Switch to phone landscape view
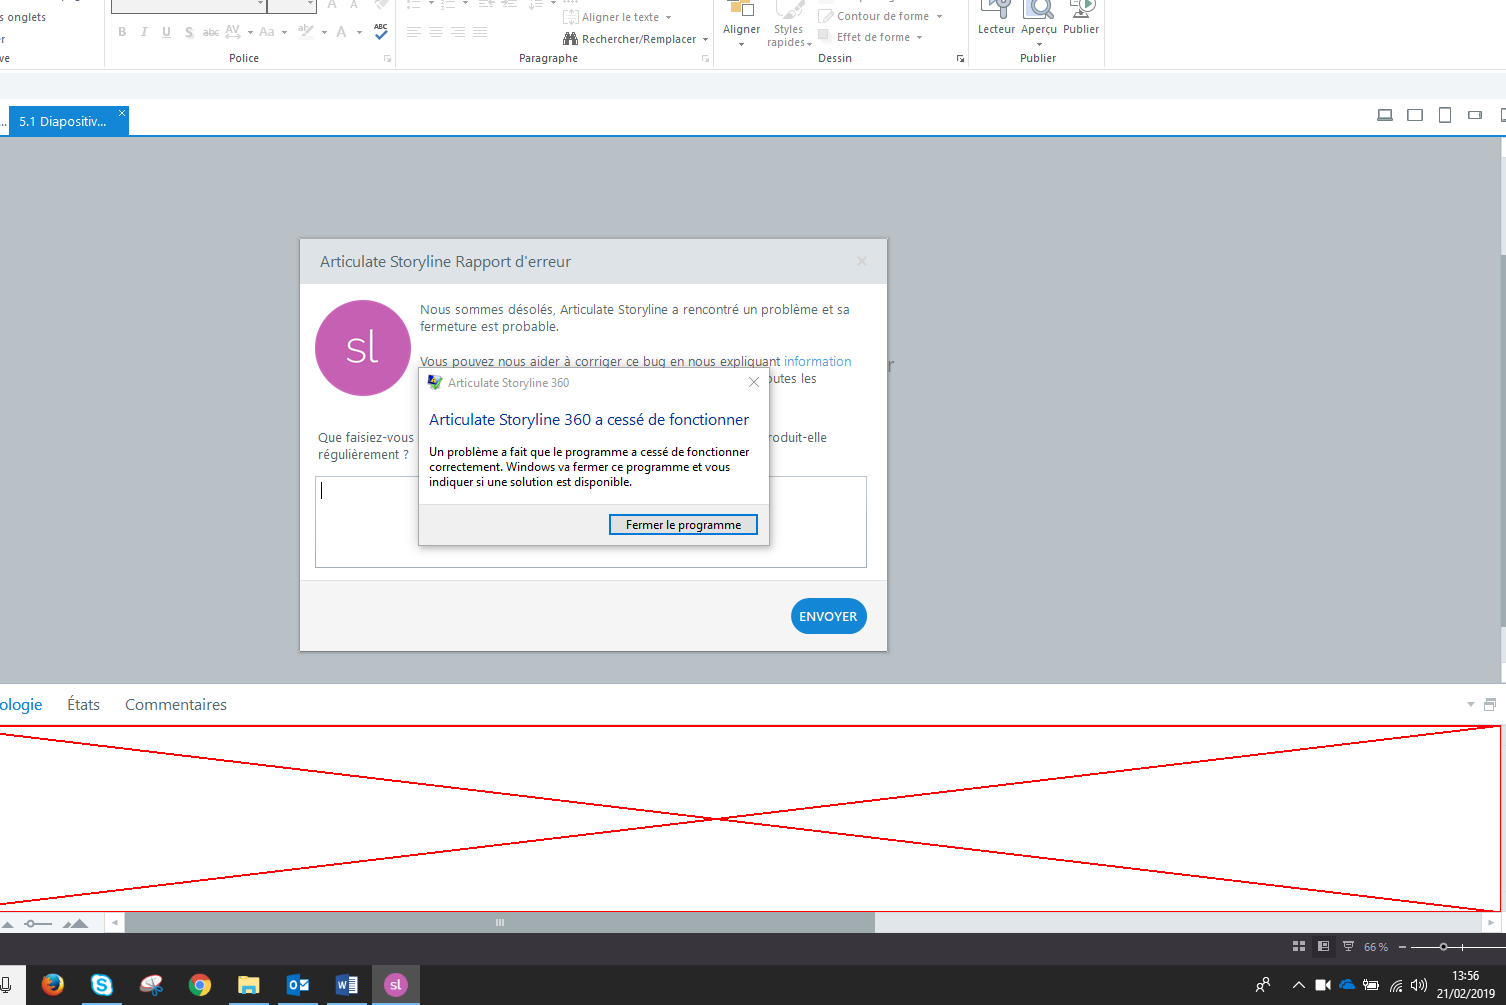Viewport: 1506px width, 1005px height. [x=1475, y=115]
